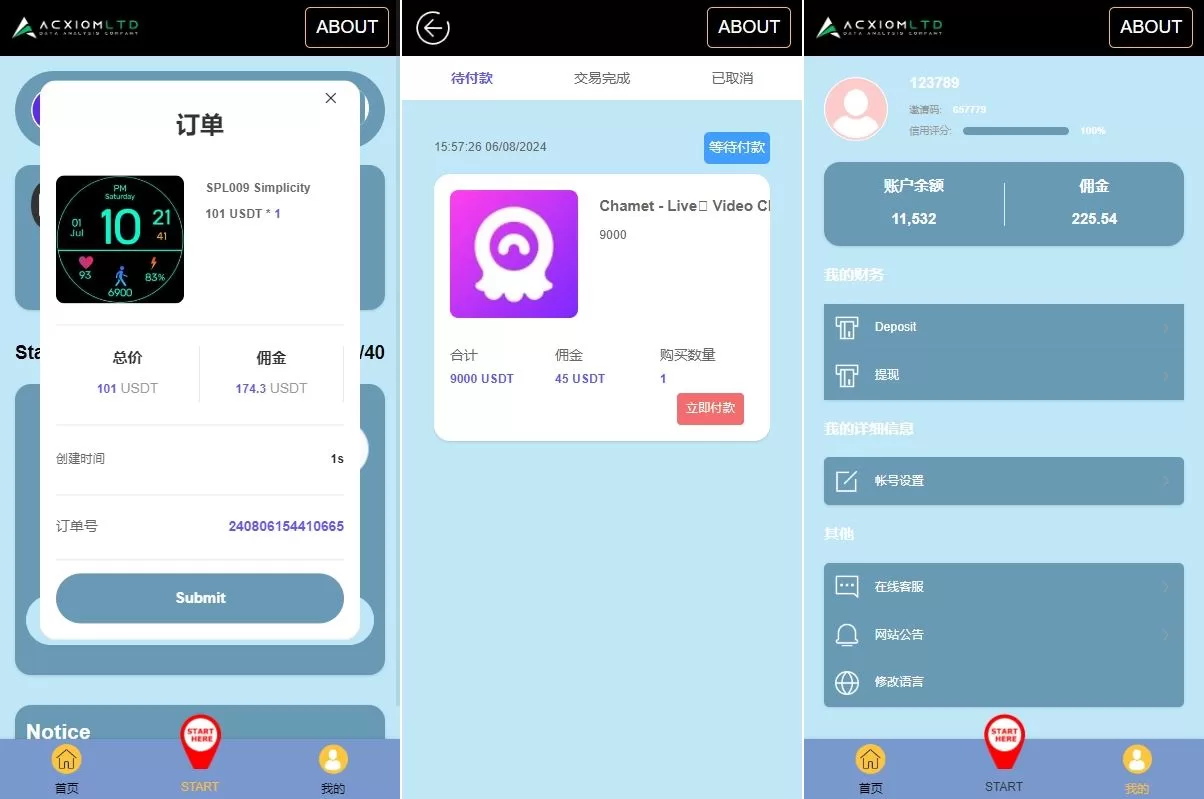Click the 首页 home icon in left panel

66,759
